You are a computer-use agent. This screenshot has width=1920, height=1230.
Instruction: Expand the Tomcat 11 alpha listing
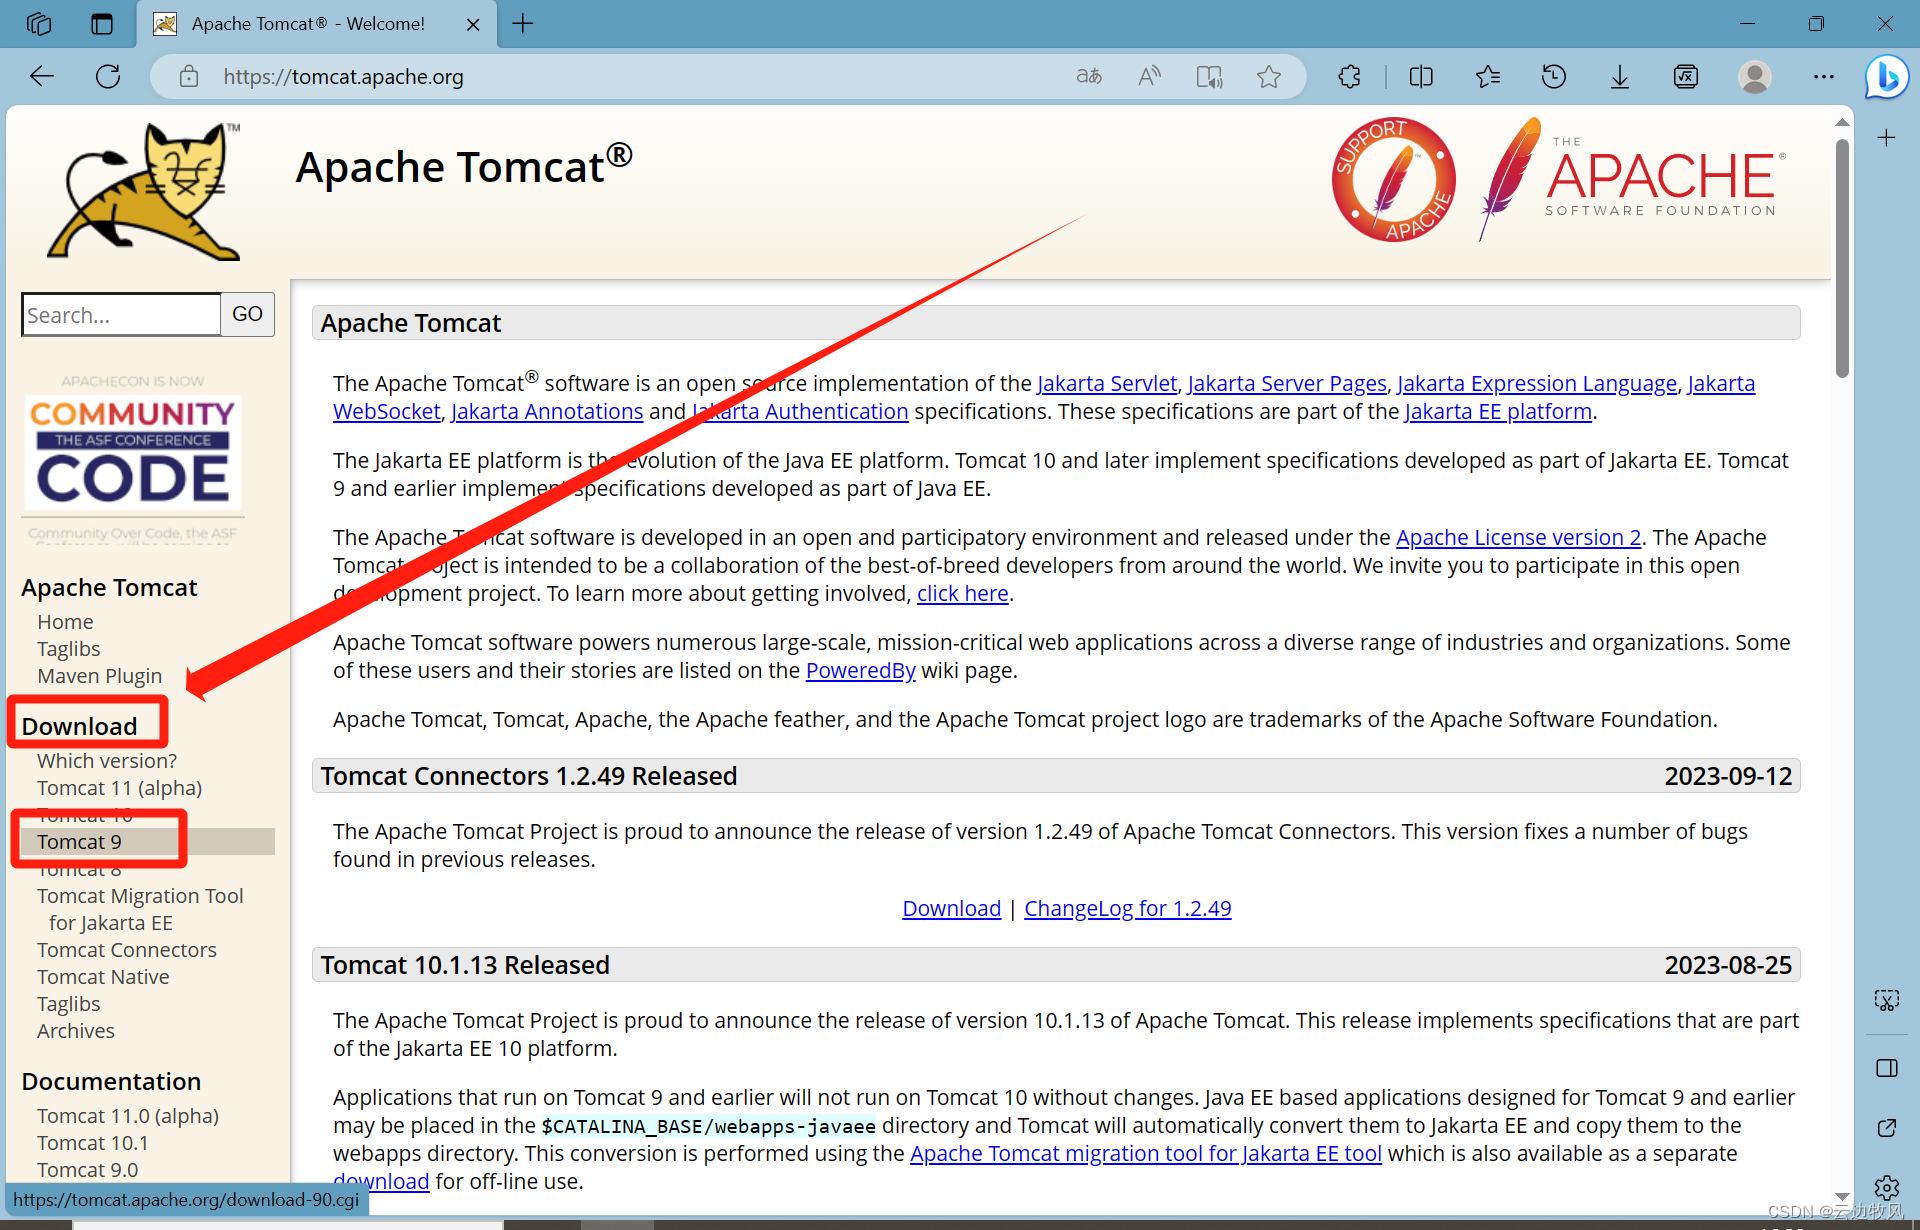119,786
